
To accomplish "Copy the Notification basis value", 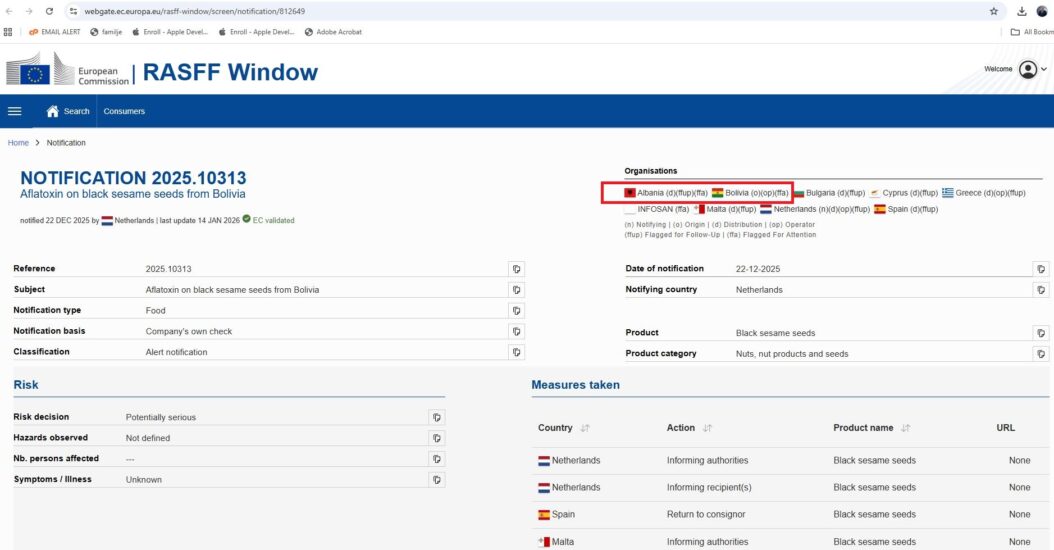I will (x=517, y=331).
